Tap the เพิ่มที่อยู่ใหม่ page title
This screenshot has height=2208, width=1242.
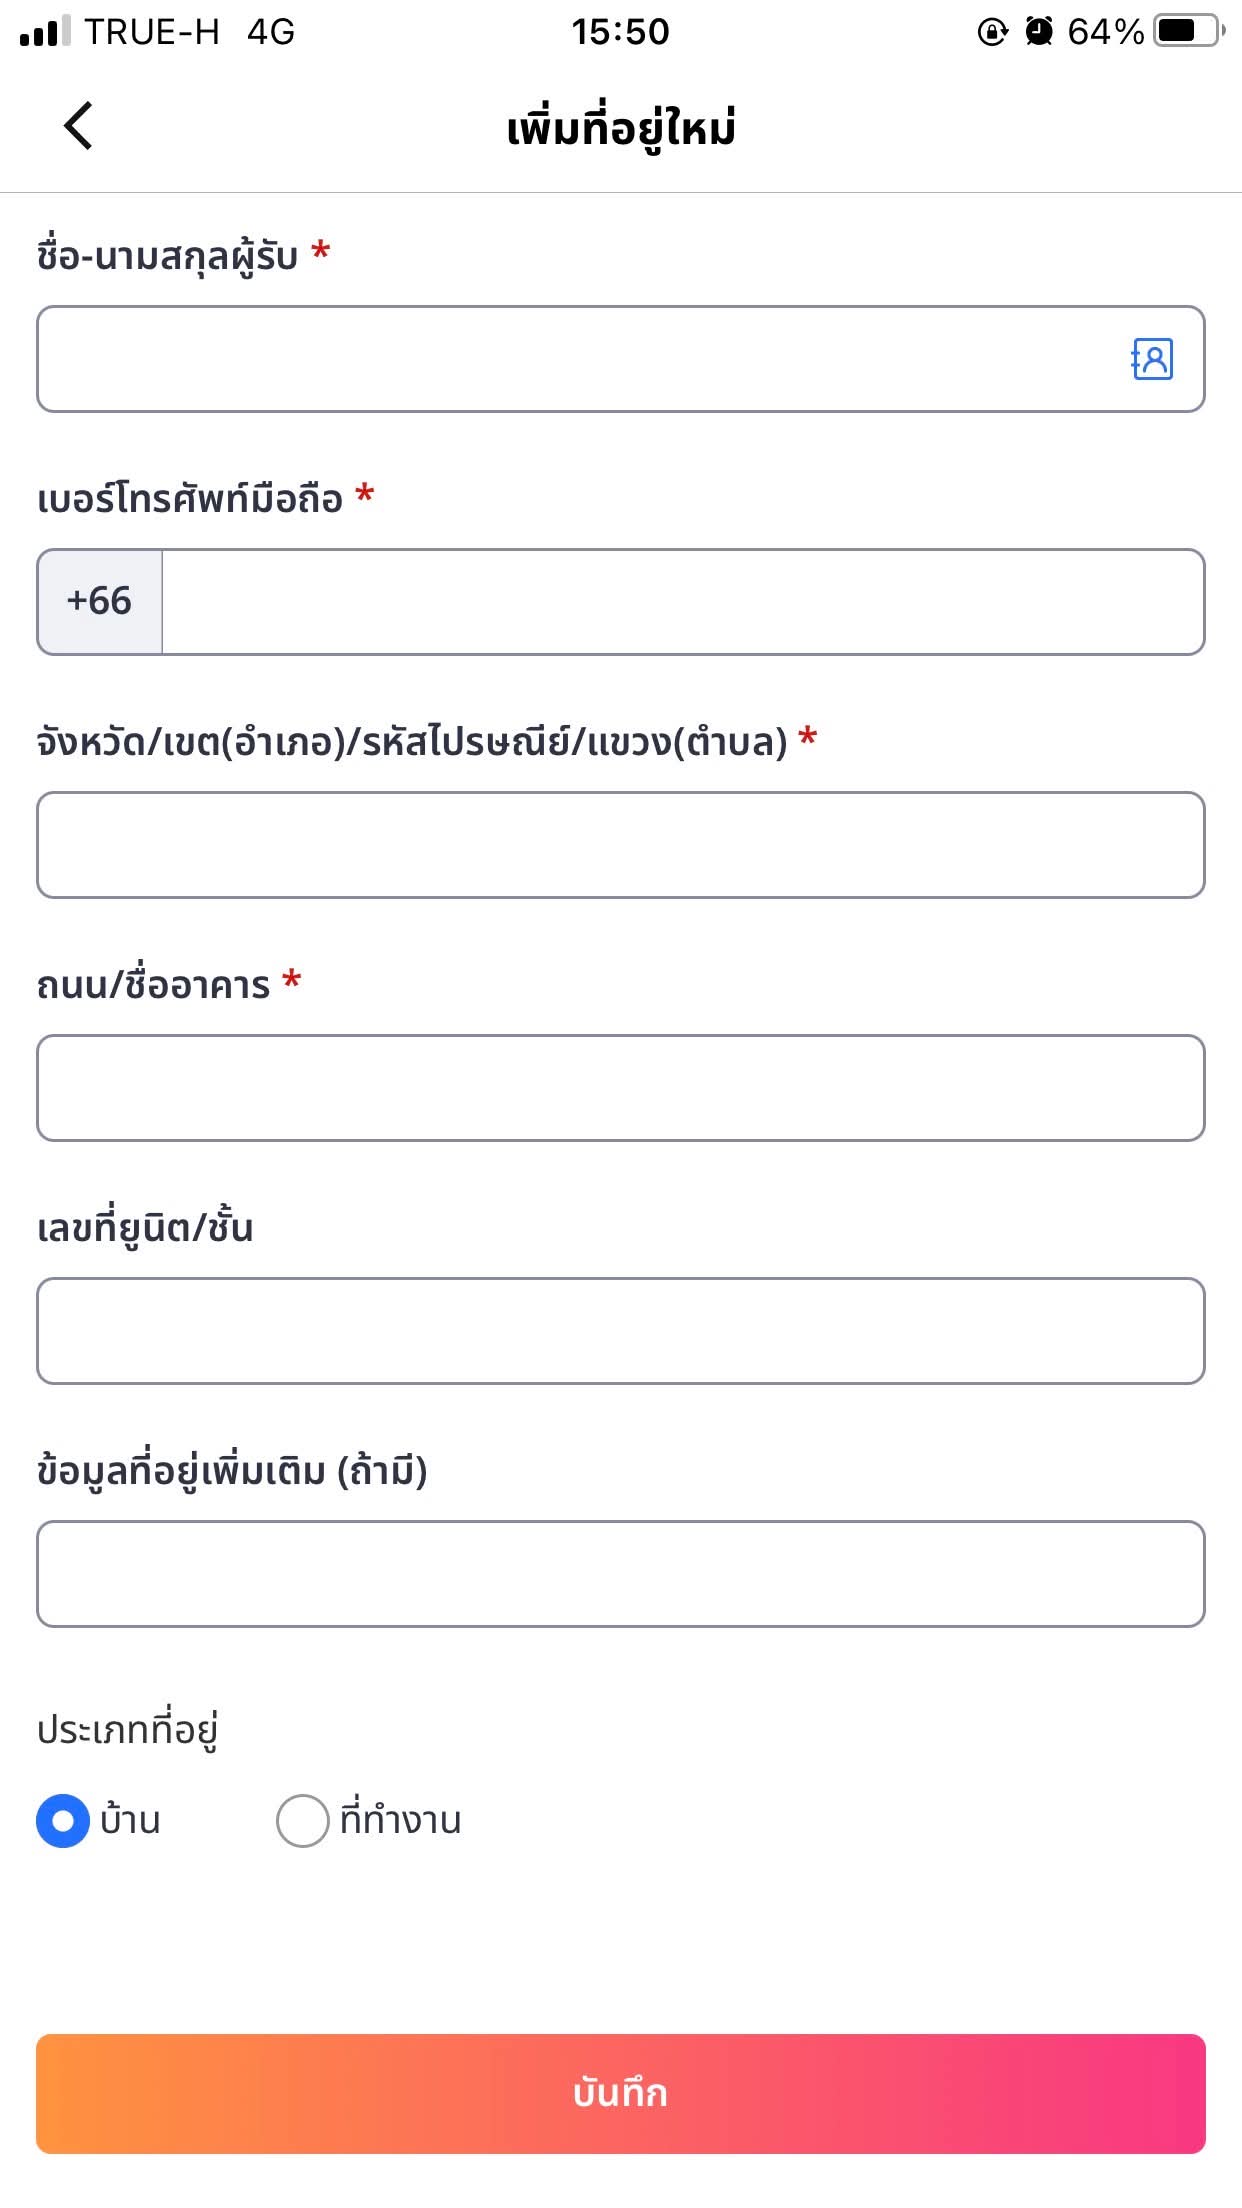(621, 128)
